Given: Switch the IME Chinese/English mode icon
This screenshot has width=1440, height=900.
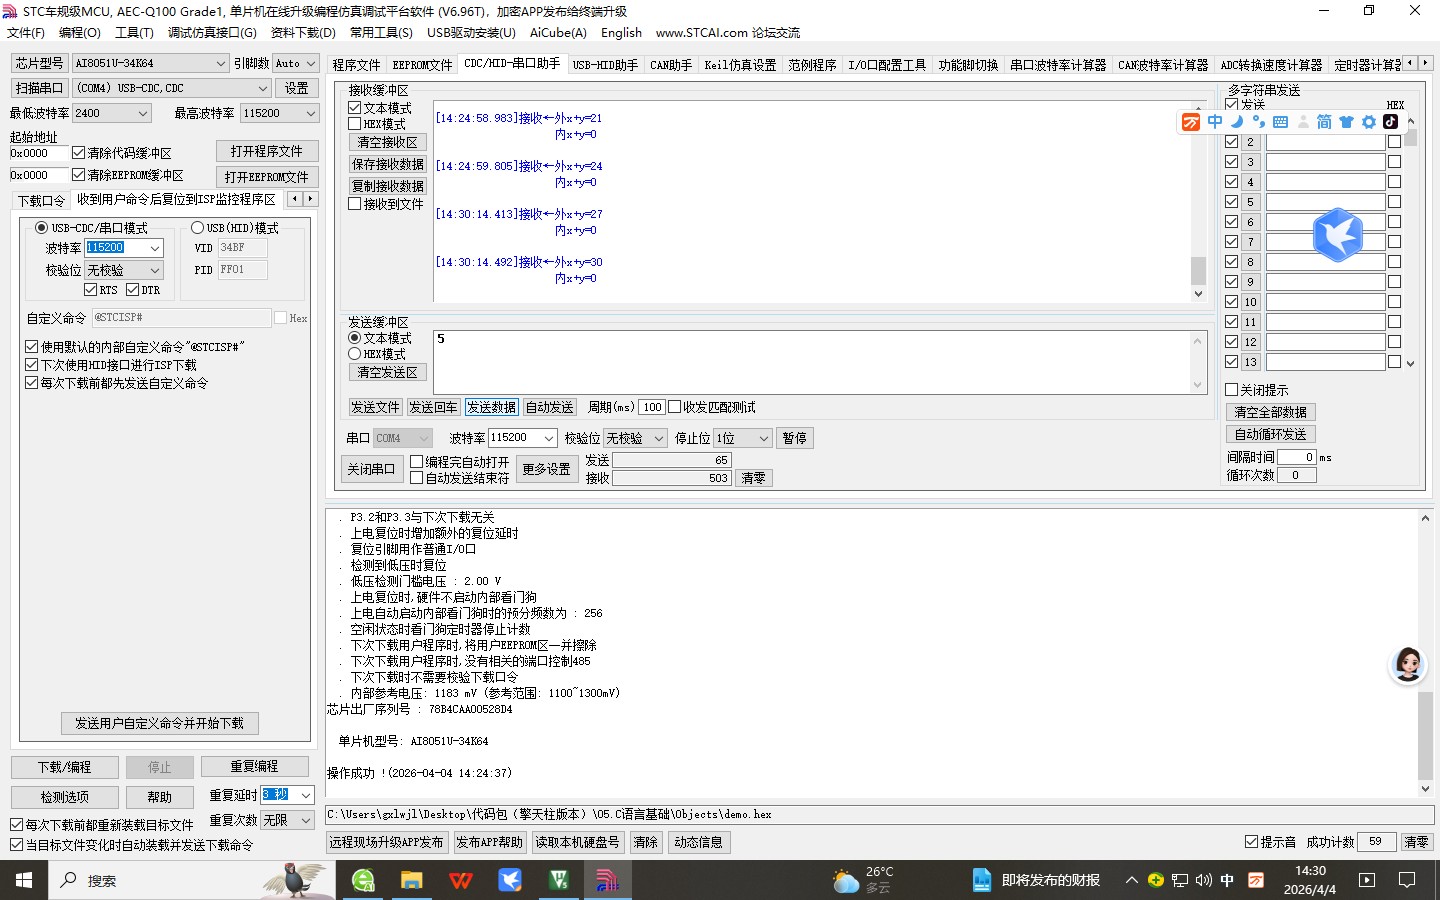Looking at the screenshot, I should (x=1215, y=122).
